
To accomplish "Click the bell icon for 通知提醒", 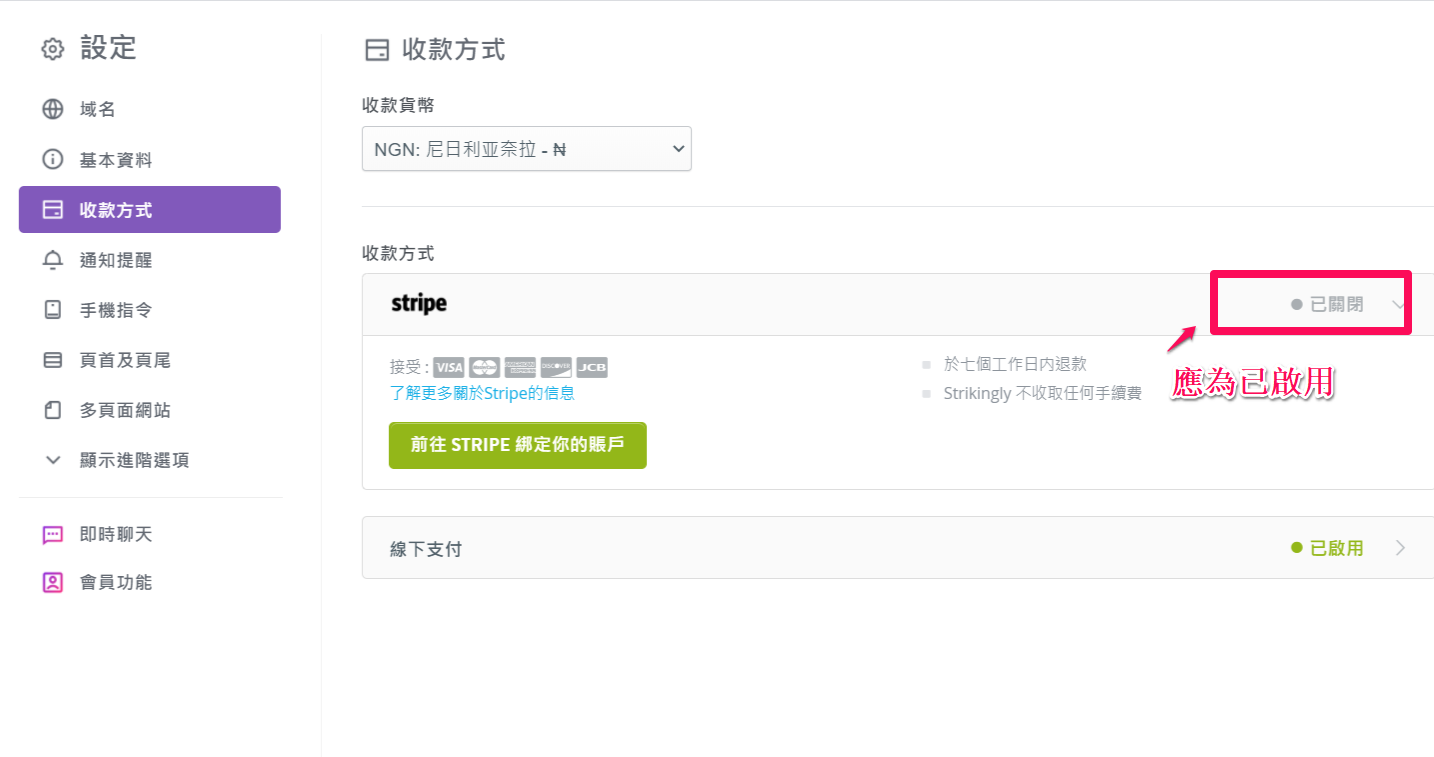I will (52, 260).
